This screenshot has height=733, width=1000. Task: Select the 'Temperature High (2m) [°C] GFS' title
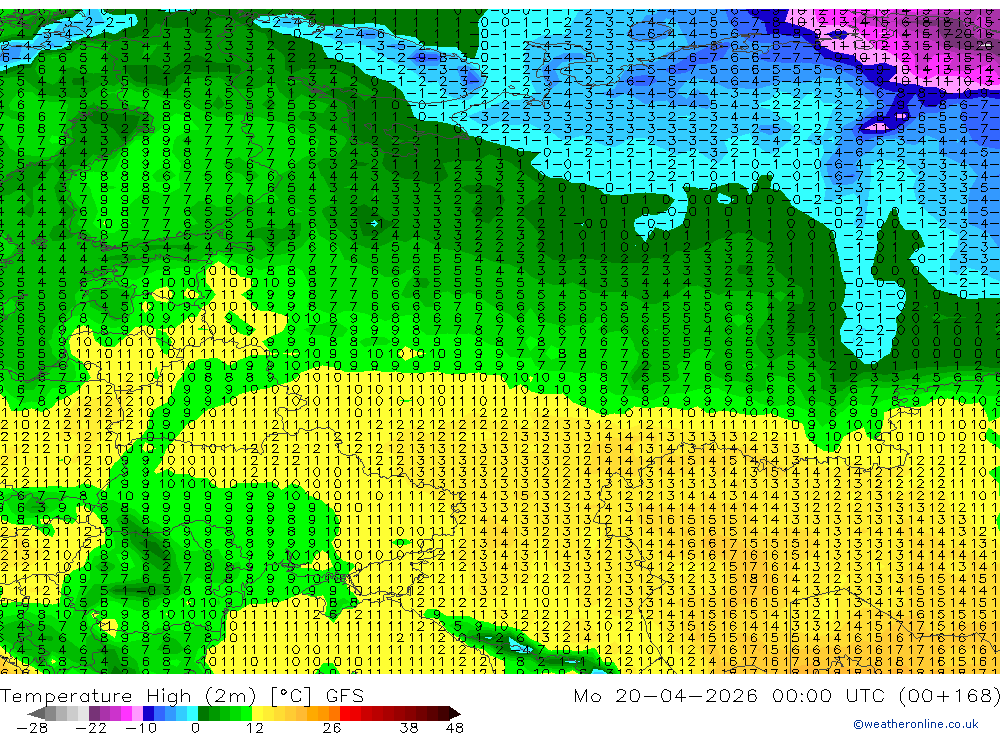click(182, 695)
